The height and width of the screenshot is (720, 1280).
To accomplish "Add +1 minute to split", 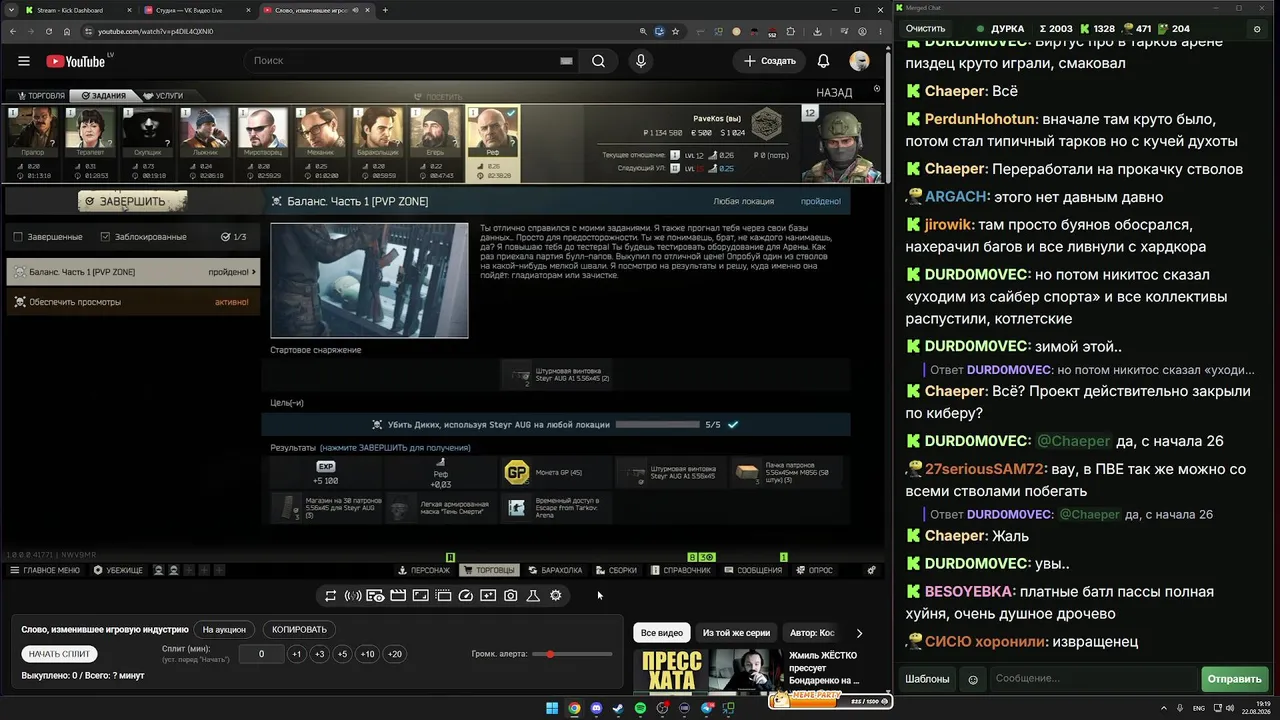I will click(297, 654).
